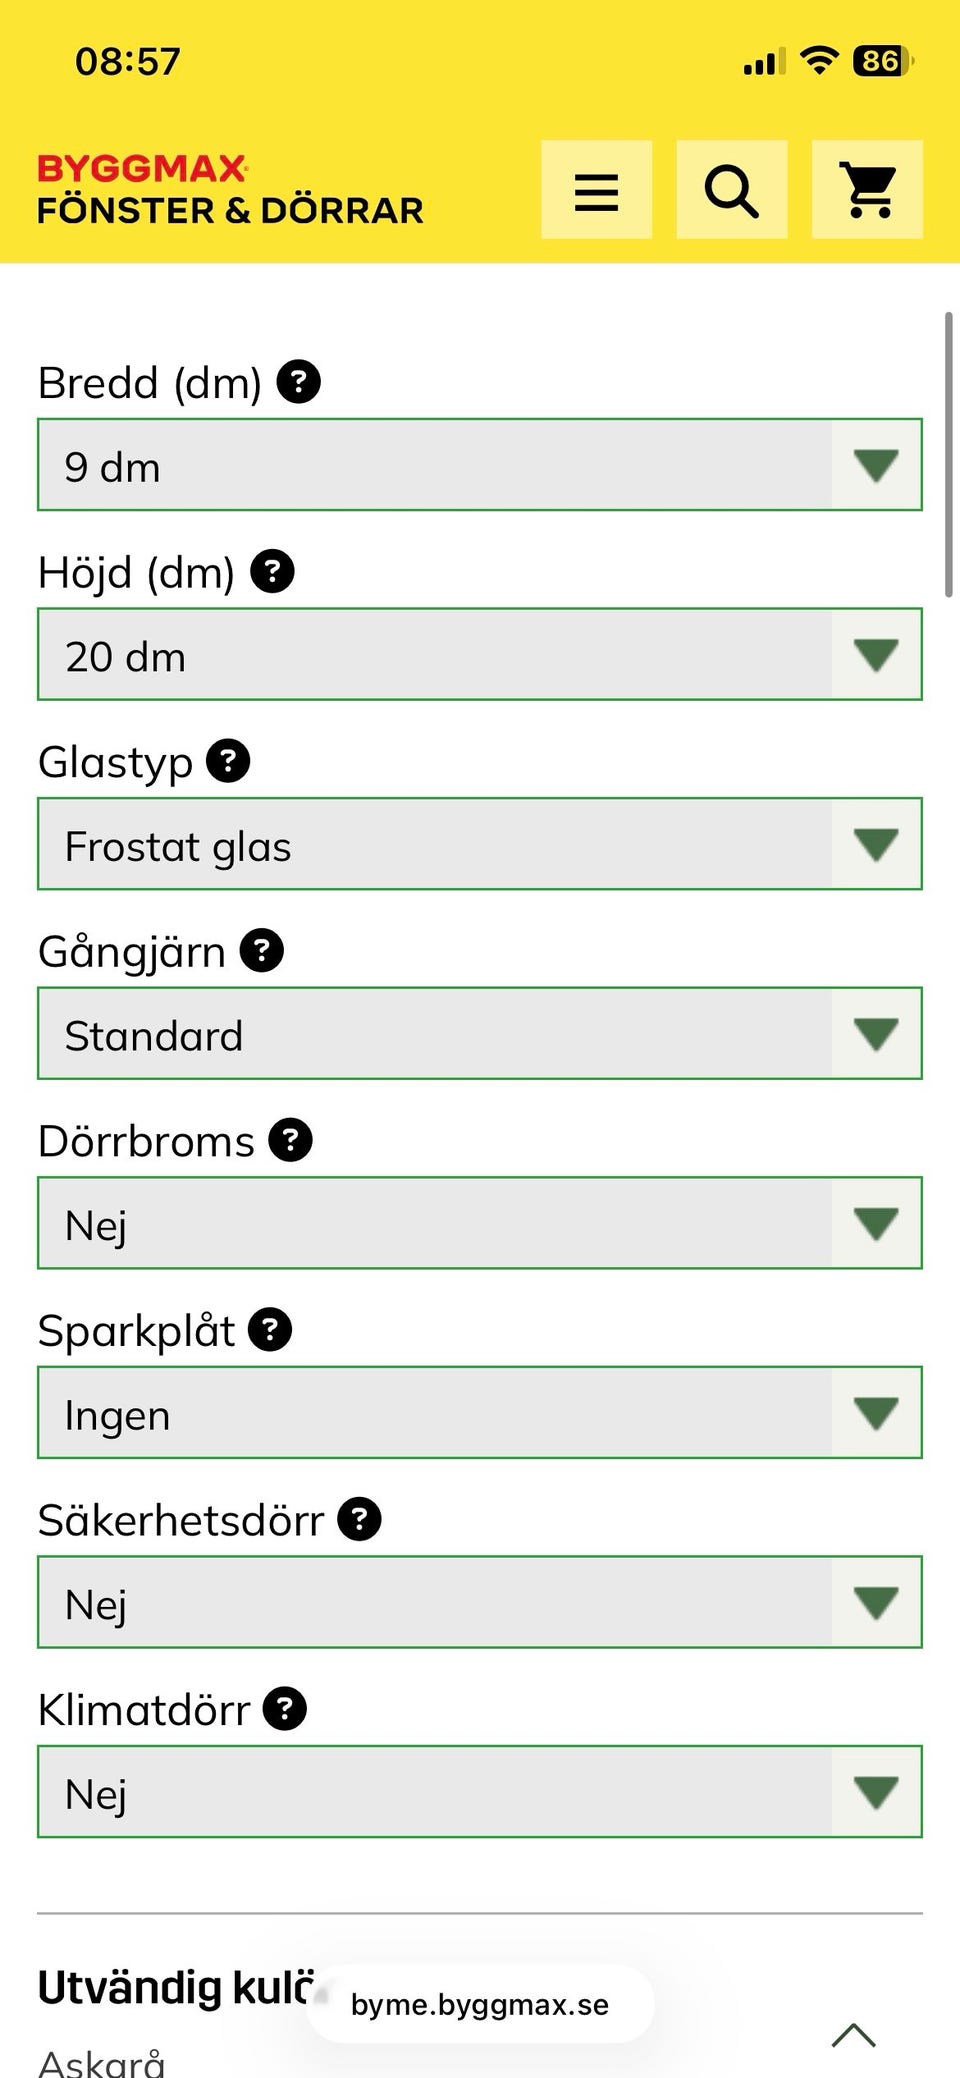Open the Glastyp help tooltip
This screenshot has width=960, height=2078.
[228, 761]
